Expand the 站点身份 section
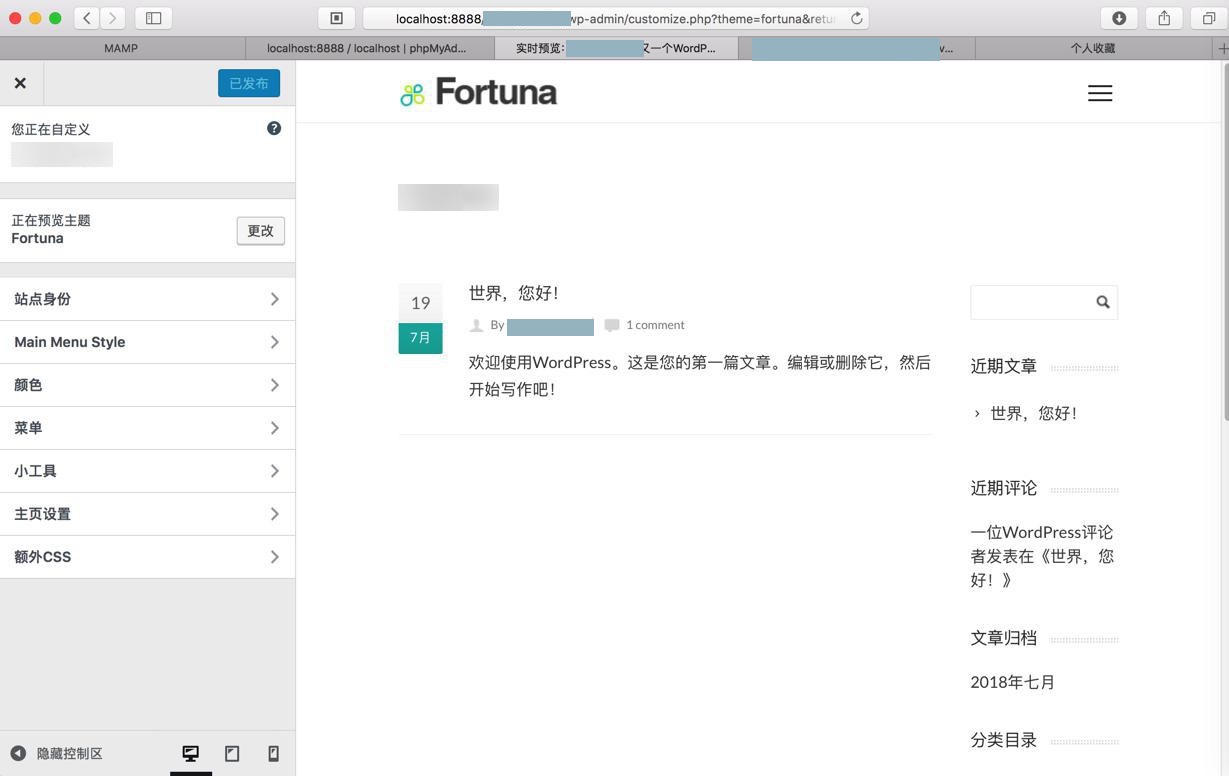The width and height of the screenshot is (1229, 776). 147,299
